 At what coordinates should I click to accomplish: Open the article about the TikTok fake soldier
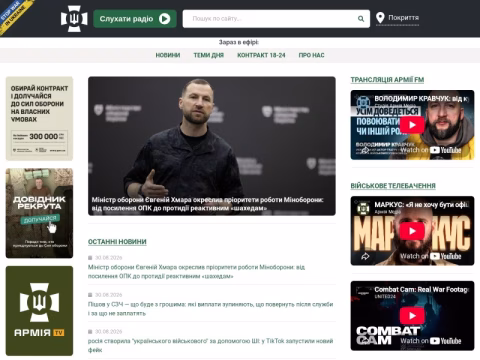pyautogui.click(x=210, y=345)
